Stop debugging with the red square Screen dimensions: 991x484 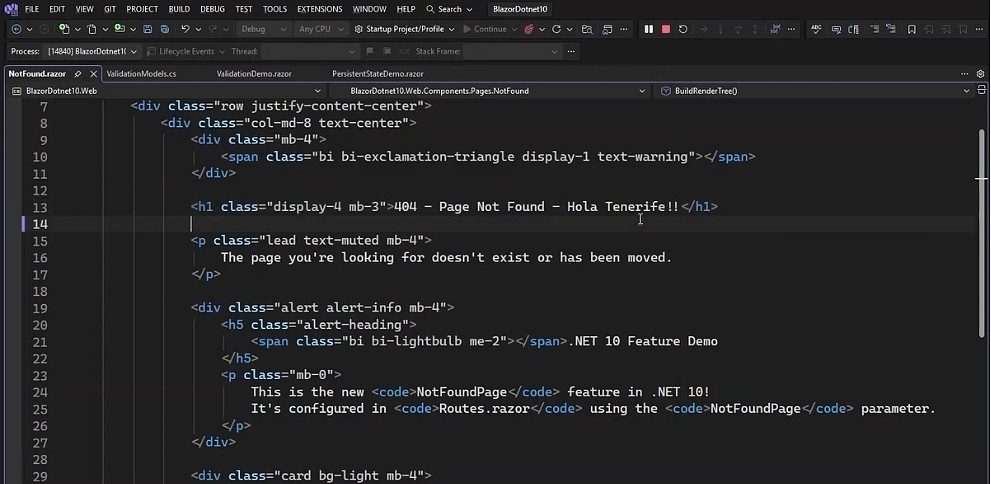pyautogui.click(x=666, y=29)
